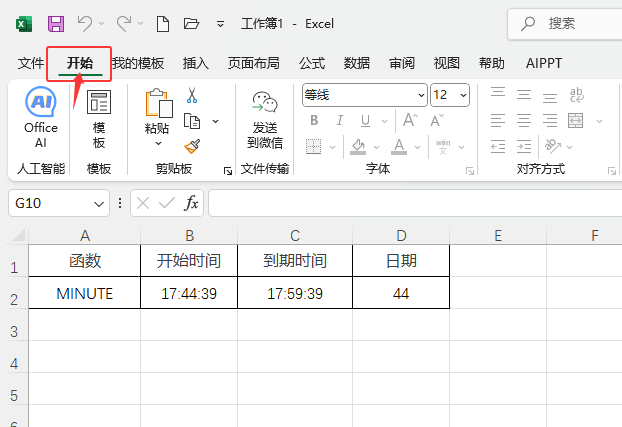Open the AIPPT tab
This screenshot has width=622, height=427.
(544, 63)
